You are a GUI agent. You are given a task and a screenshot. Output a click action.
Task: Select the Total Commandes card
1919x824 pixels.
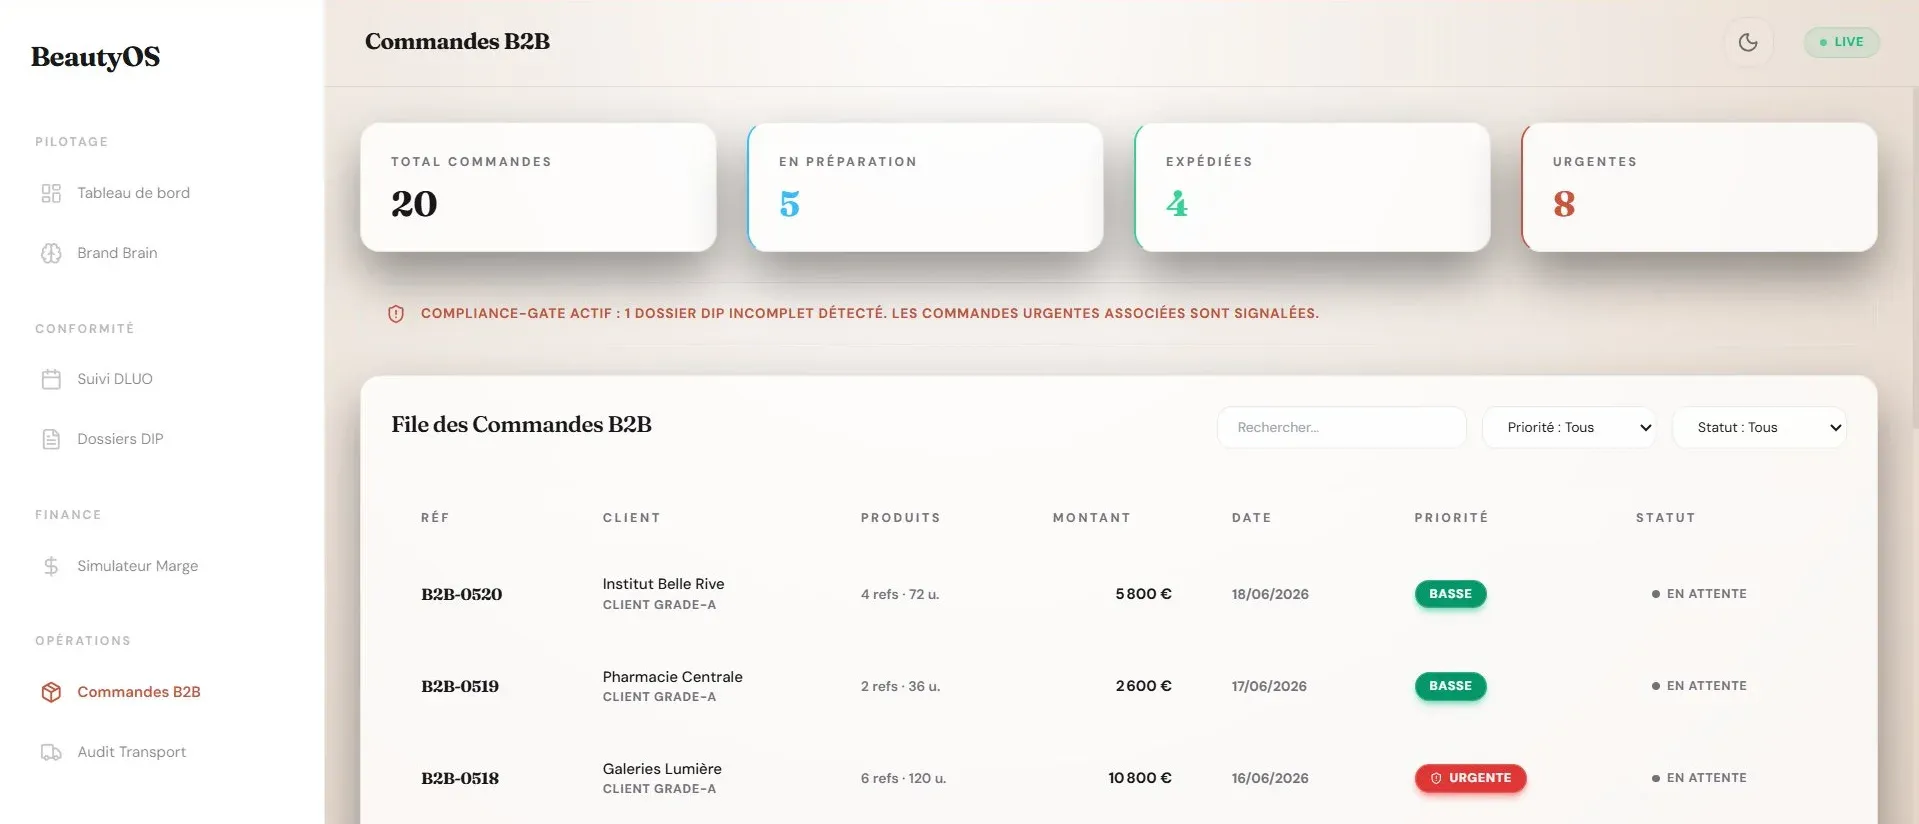pyautogui.click(x=538, y=187)
